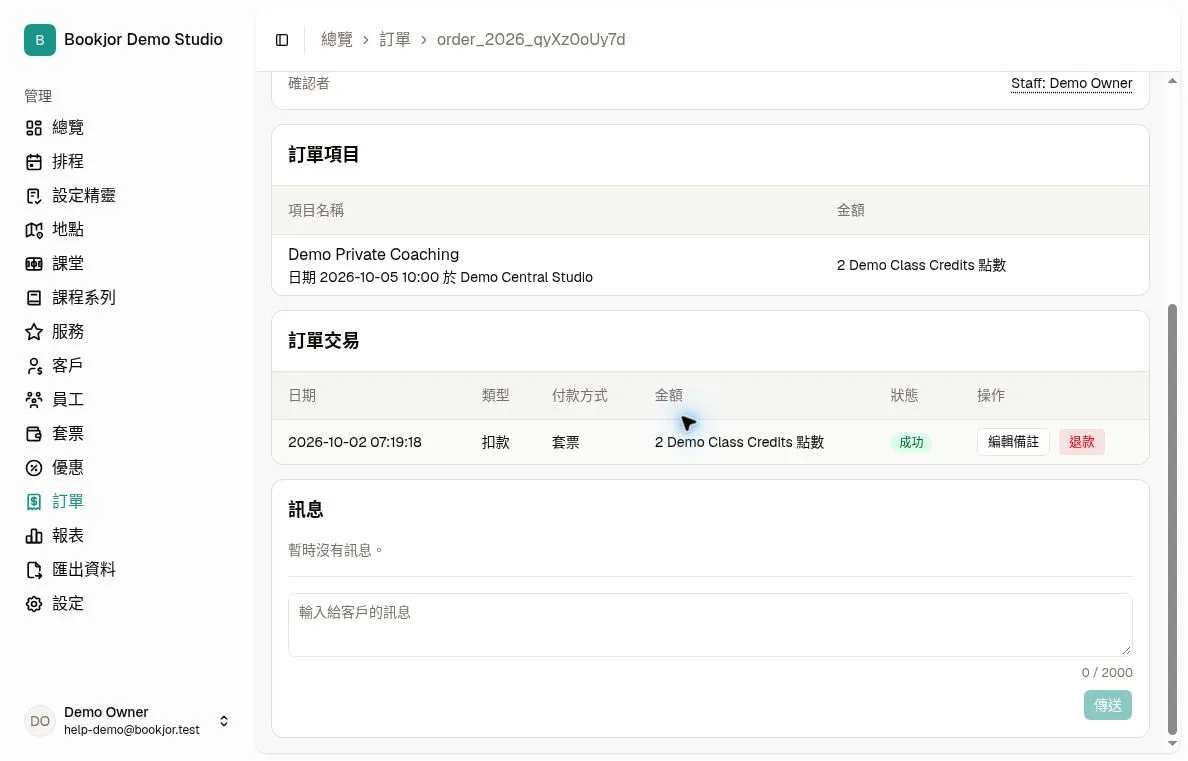This screenshot has height=761, width=1188.
Task: Click the 優惠 percent badge icon
Action: (x=33, y=468)
